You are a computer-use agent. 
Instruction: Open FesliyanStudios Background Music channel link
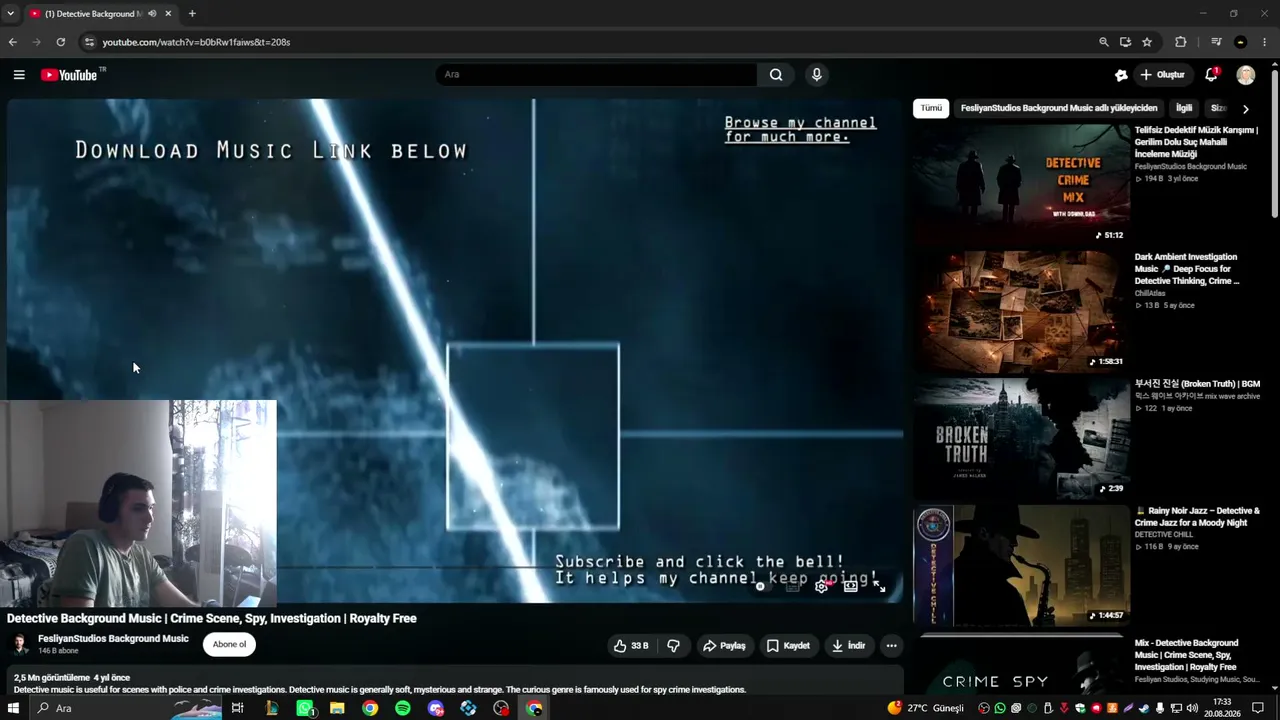coord(113,639)
